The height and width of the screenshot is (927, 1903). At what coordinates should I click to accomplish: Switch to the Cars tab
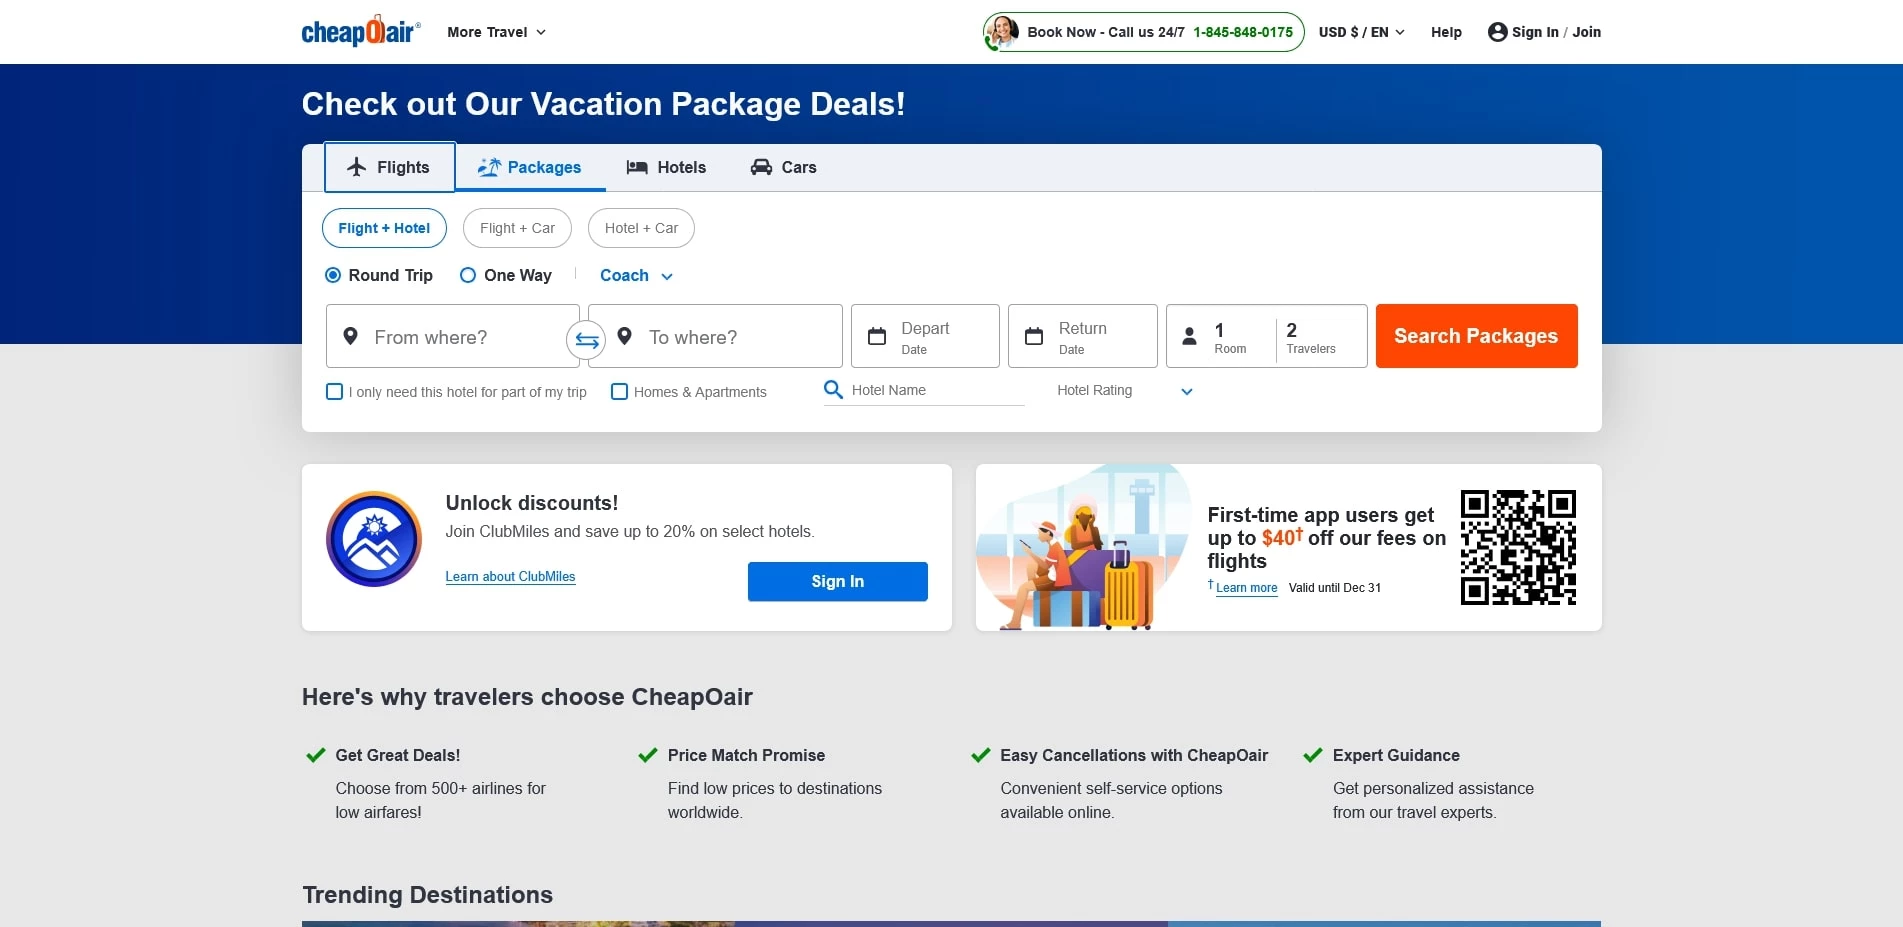point(783,167)
